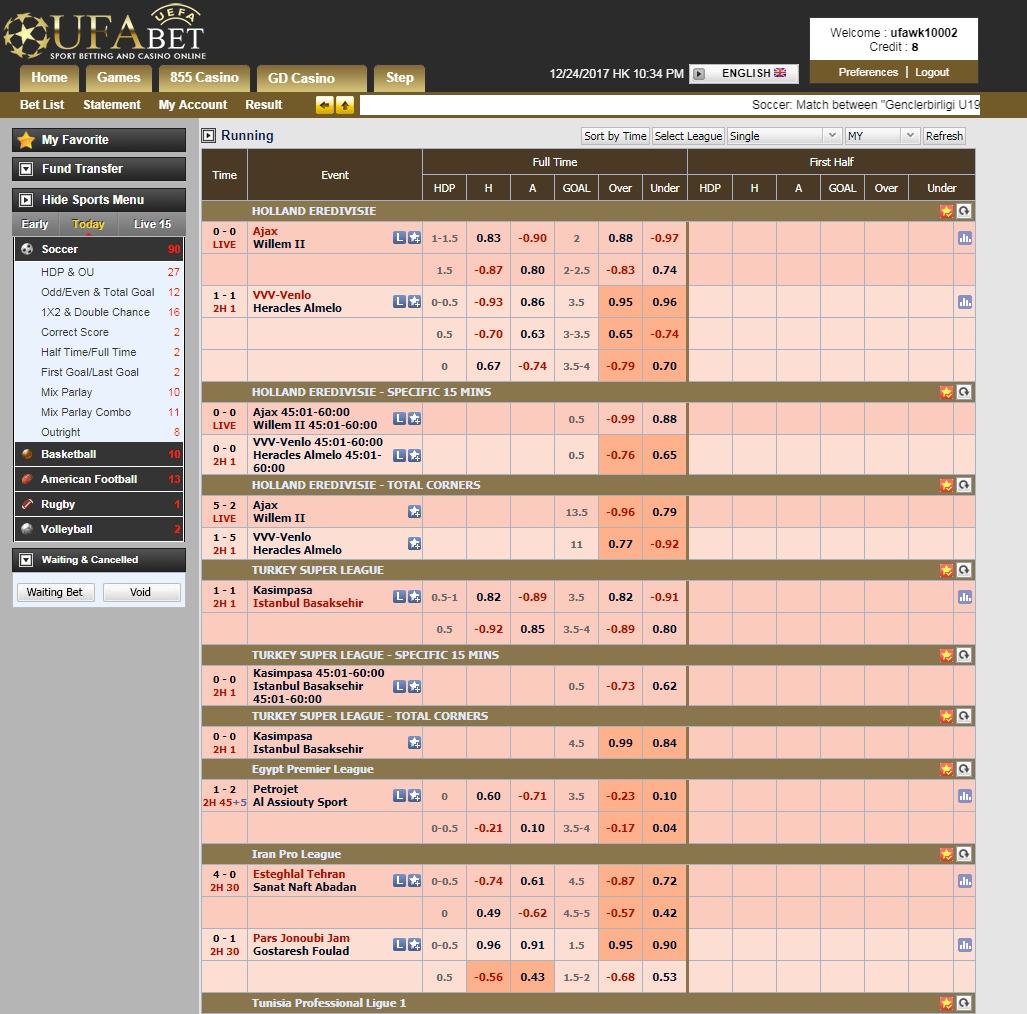Select 0.83 home odds for Ajax
Image resolution: width=1027 pixels, height=1014 pixels.
click(x=489, y=238)
